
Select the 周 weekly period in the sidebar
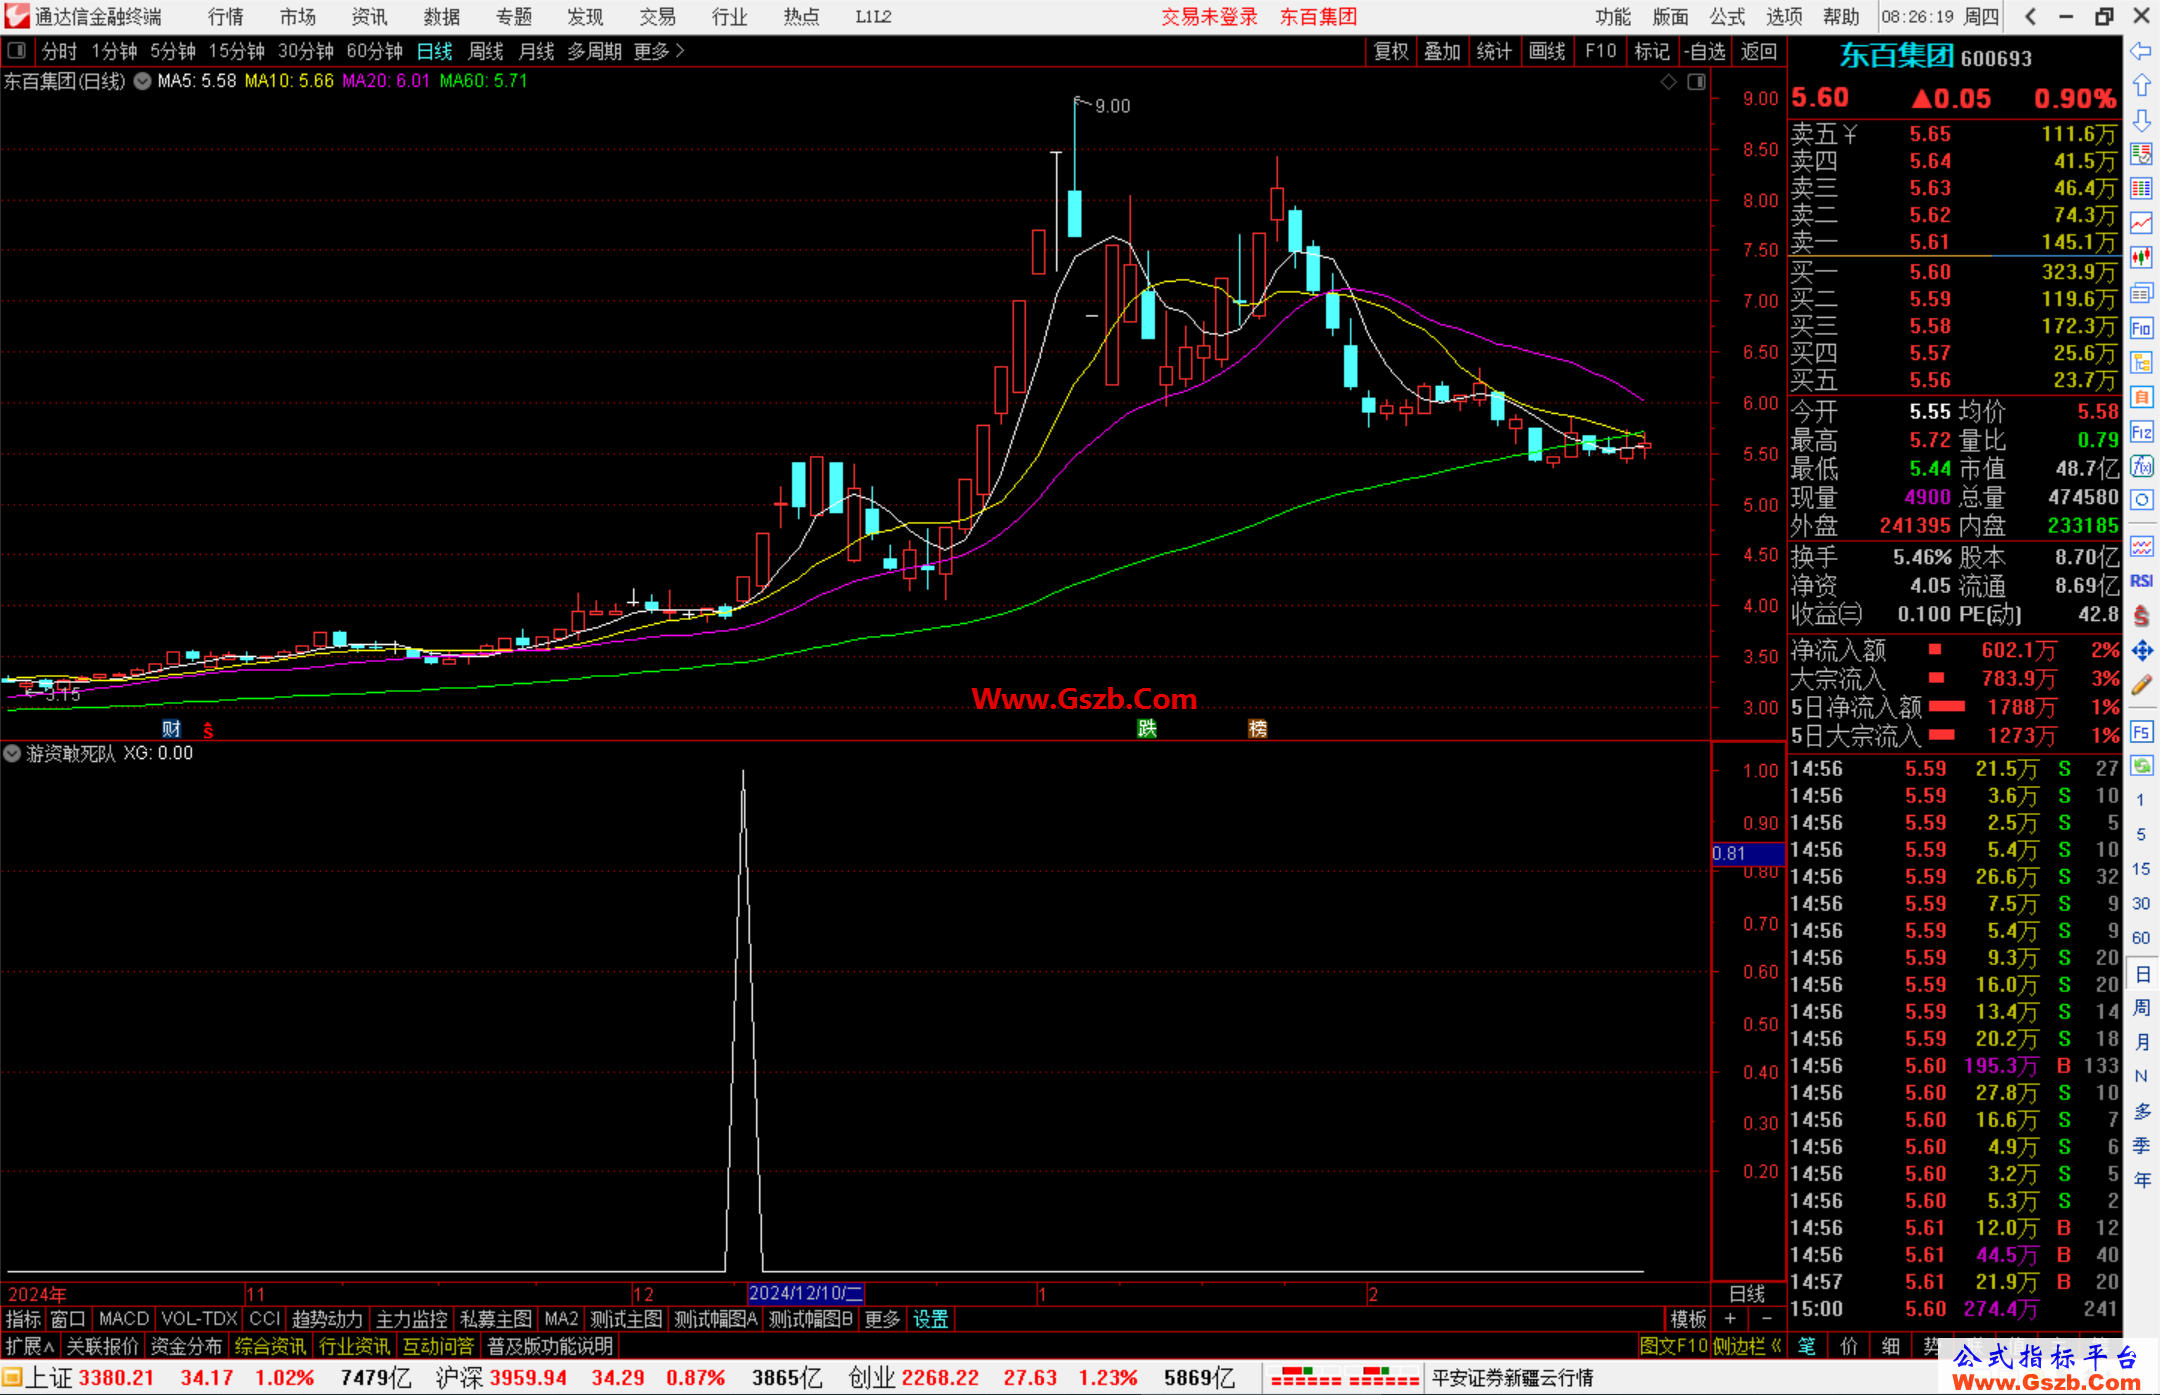point(2142,1008)
